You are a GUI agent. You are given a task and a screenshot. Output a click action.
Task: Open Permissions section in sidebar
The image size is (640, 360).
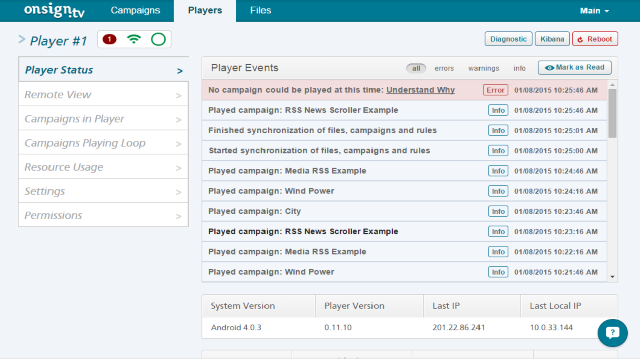point(104,215)
